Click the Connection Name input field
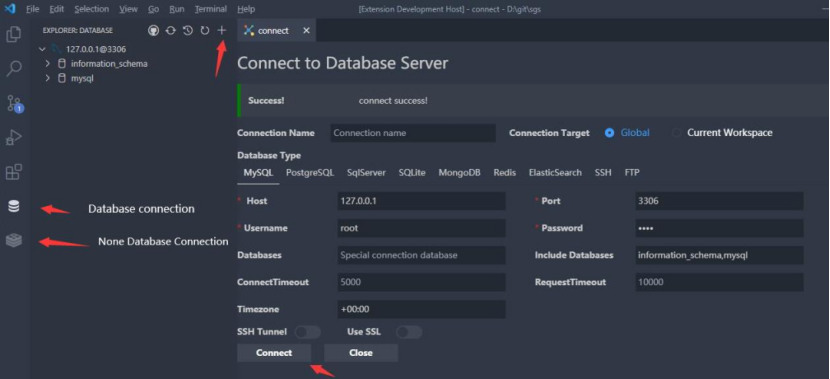 point(413,133)
